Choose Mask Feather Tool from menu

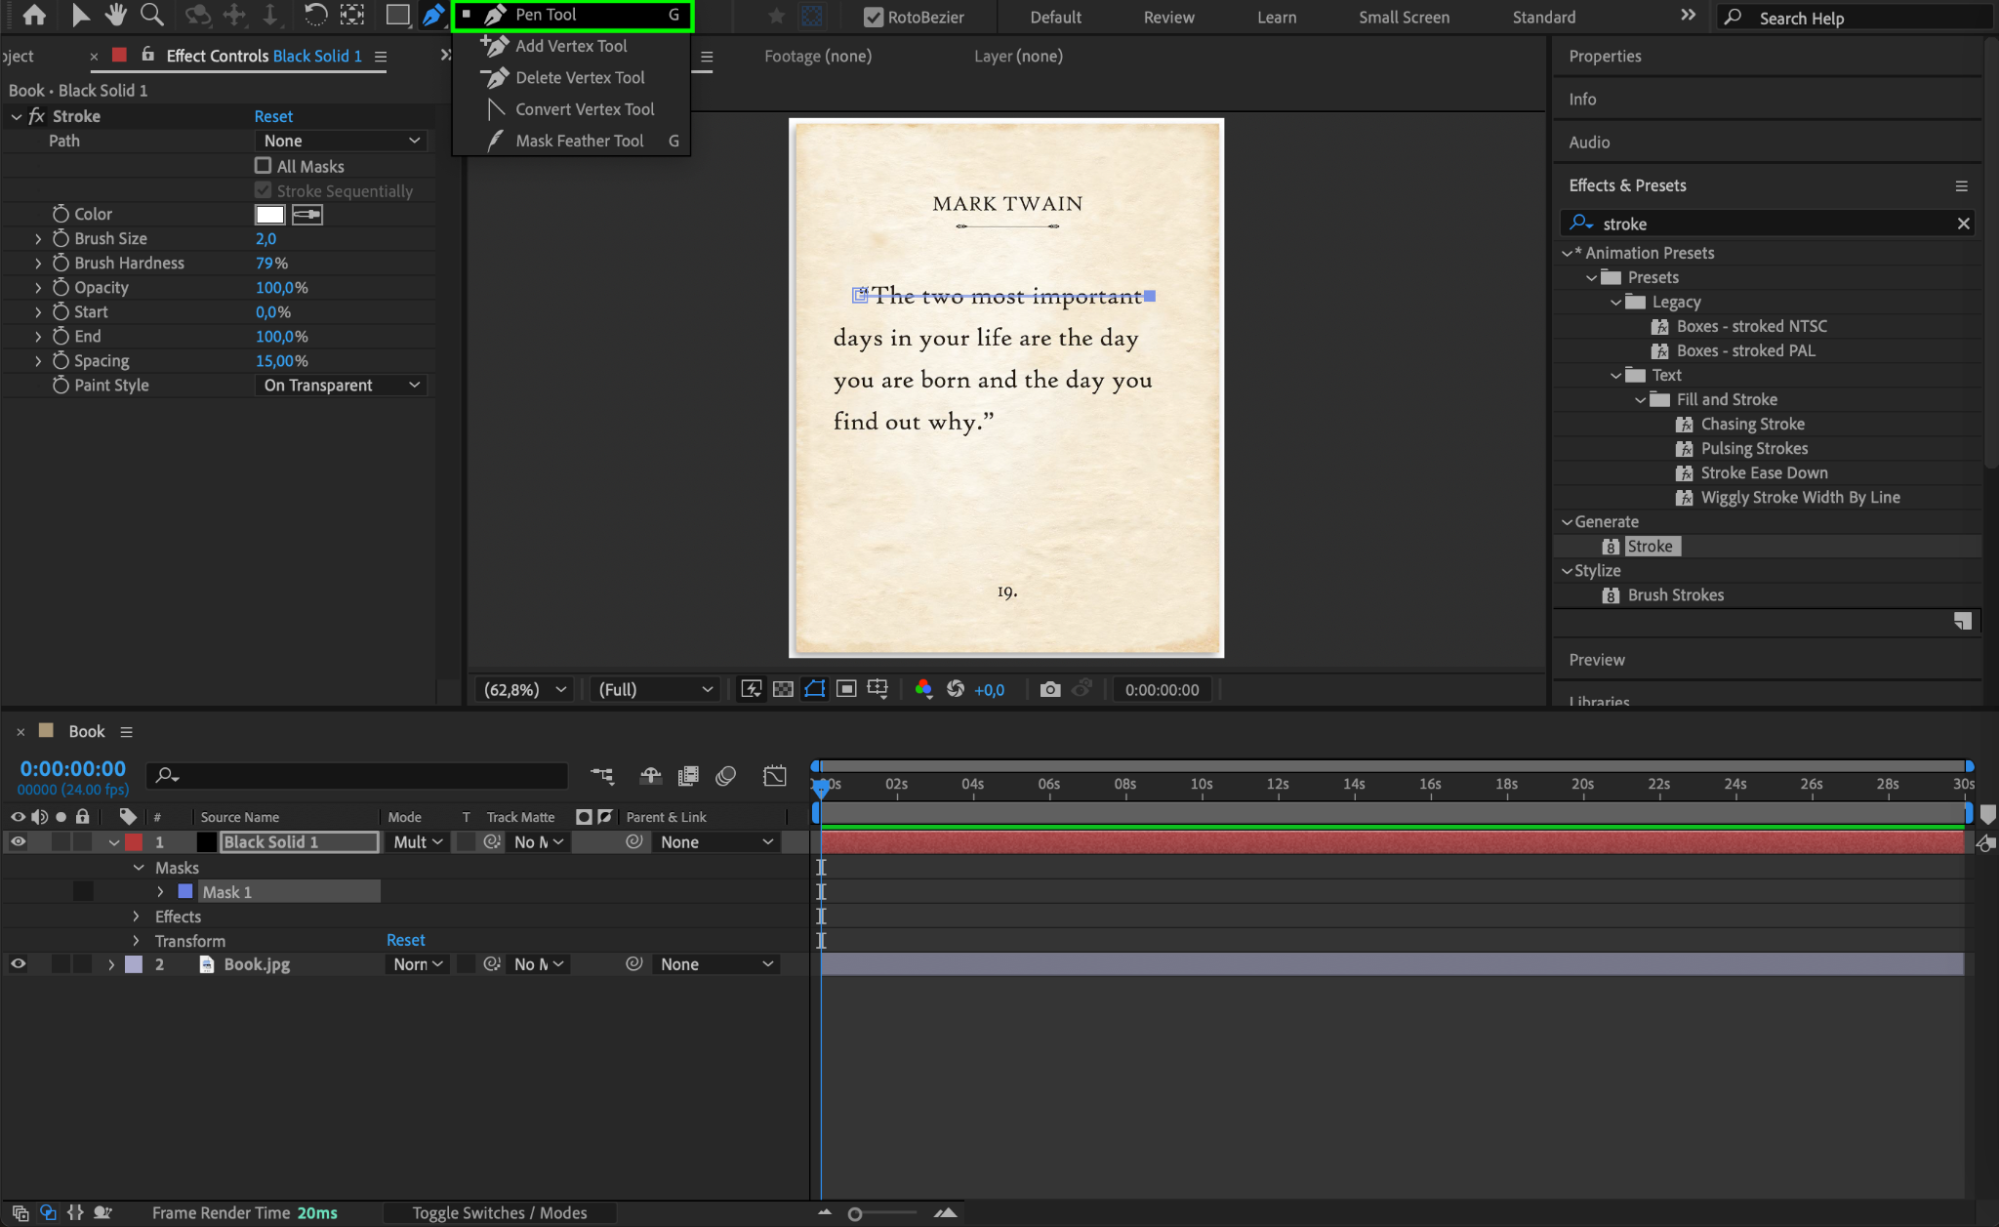tap(579, 141)
